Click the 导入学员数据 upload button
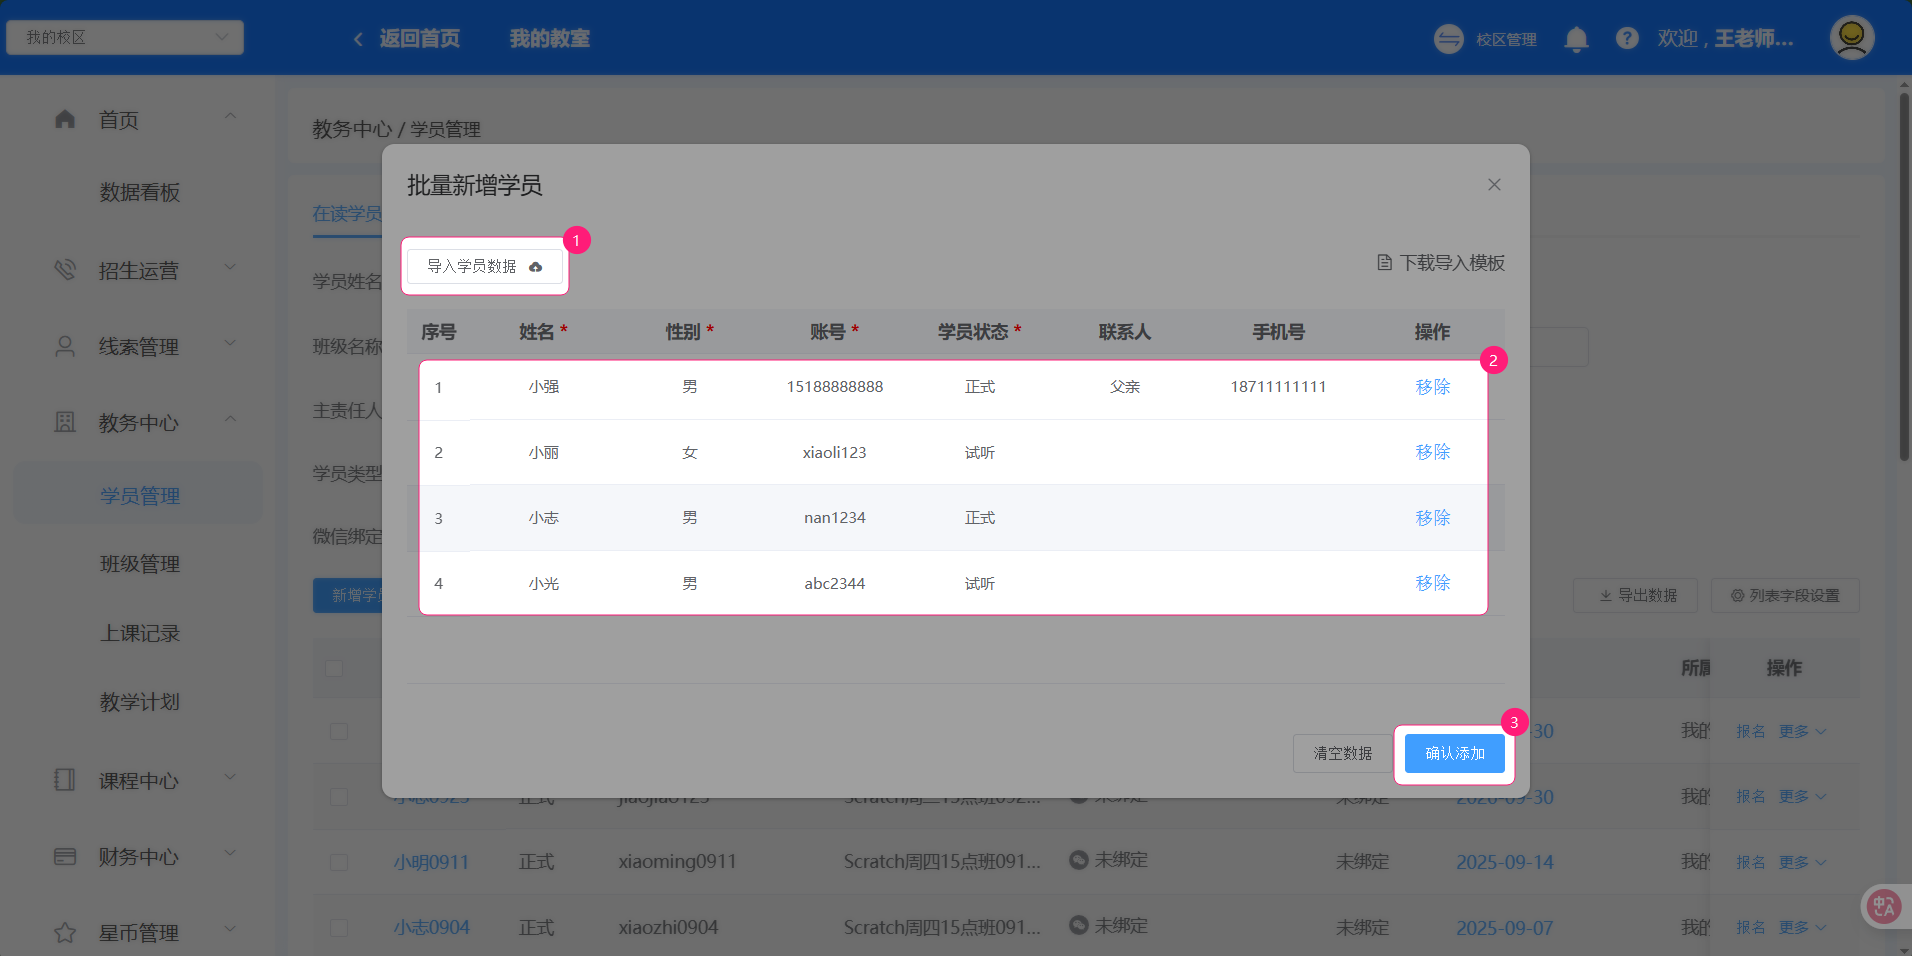This screenshot has width=1912, height=956. pyautogui.click(x=485, y=266)
